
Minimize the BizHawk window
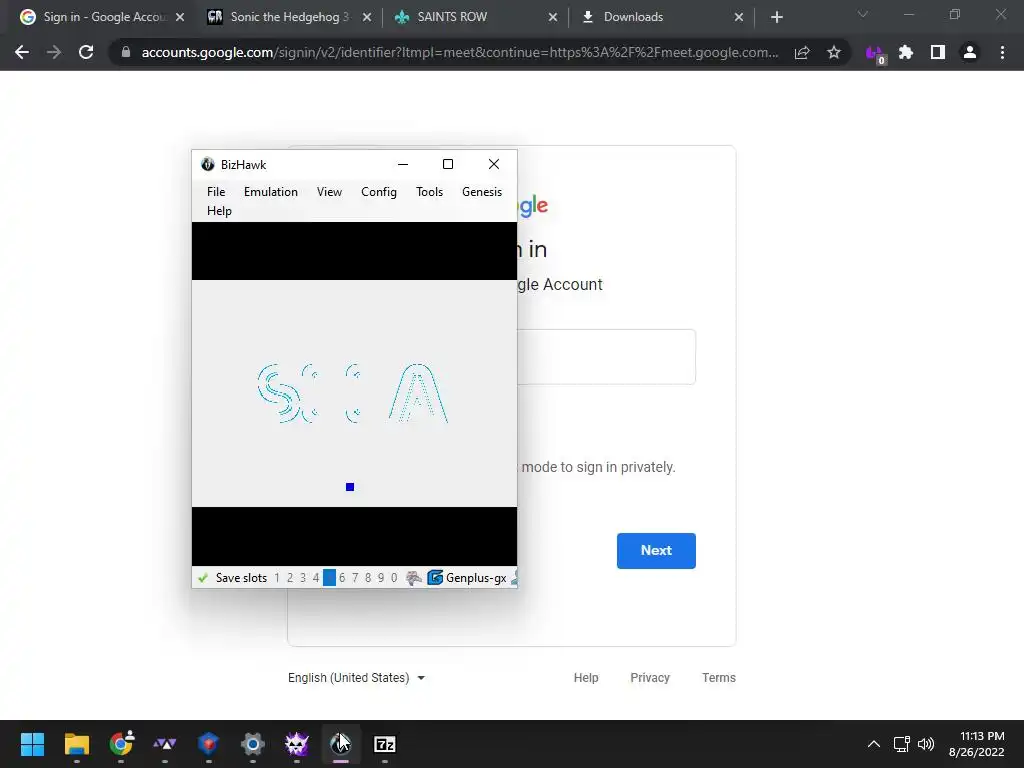[x=403, y=164]
